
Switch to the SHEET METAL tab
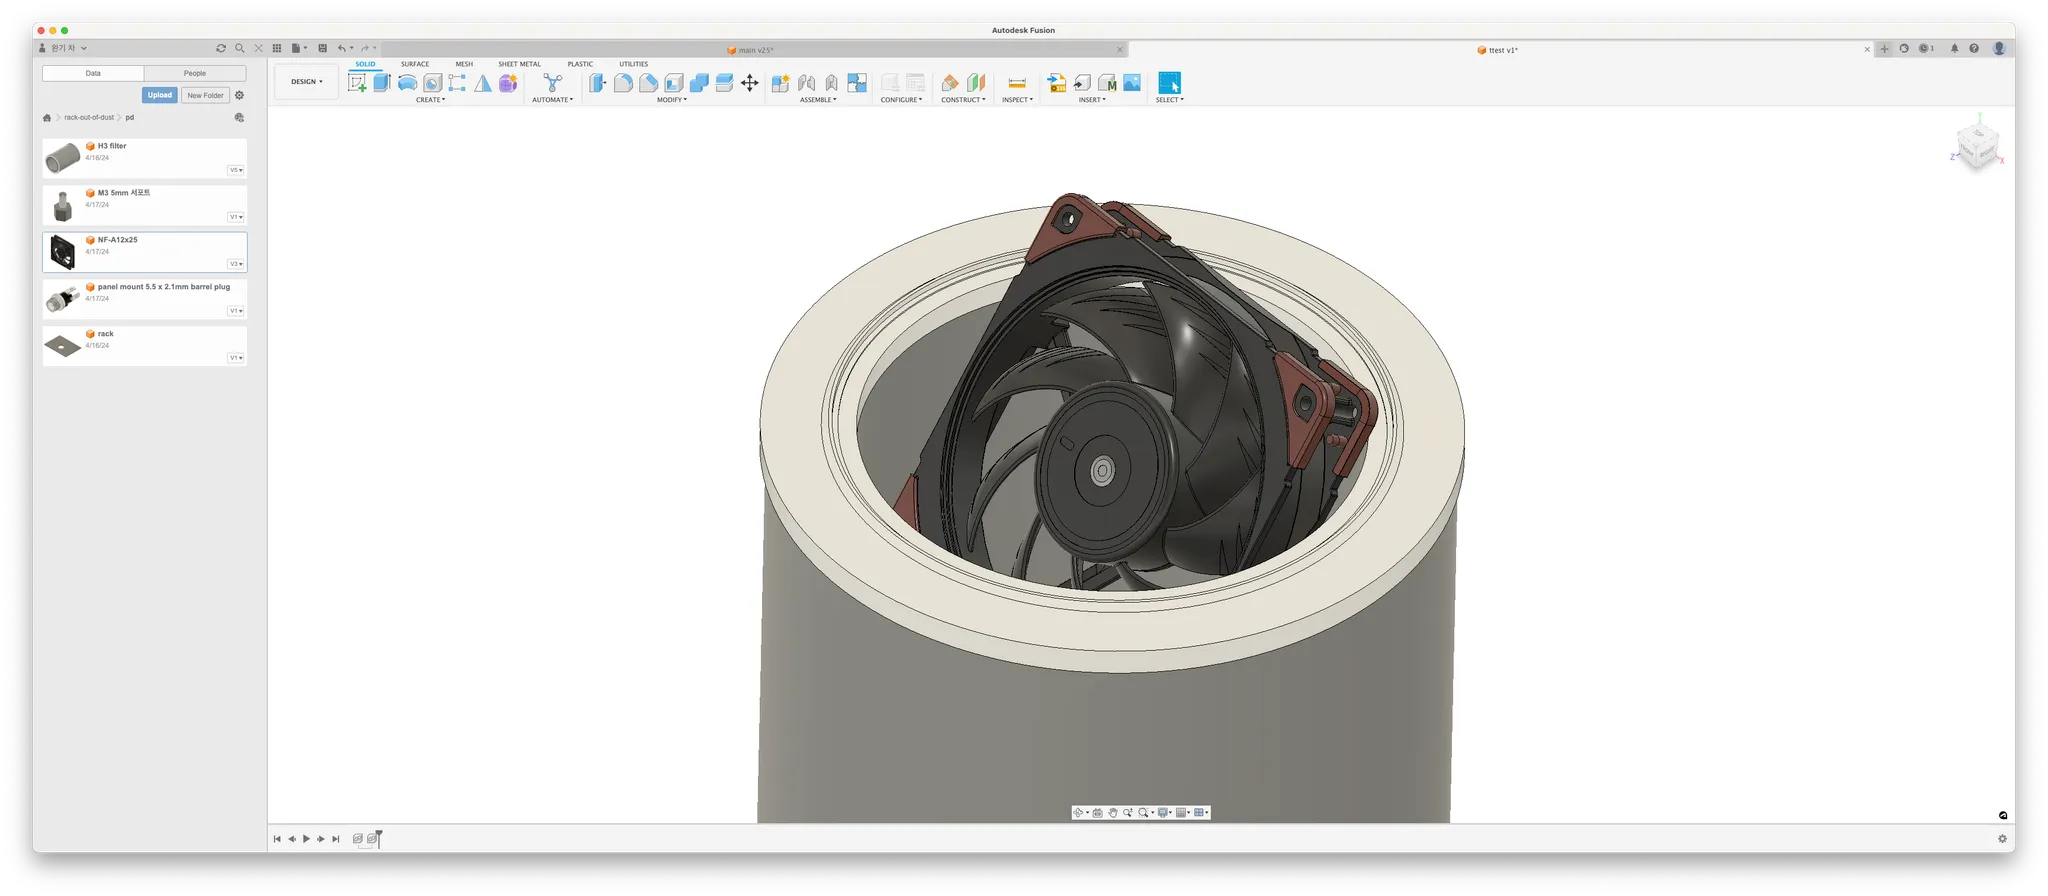pyautogui.click(x=519, y=64)
